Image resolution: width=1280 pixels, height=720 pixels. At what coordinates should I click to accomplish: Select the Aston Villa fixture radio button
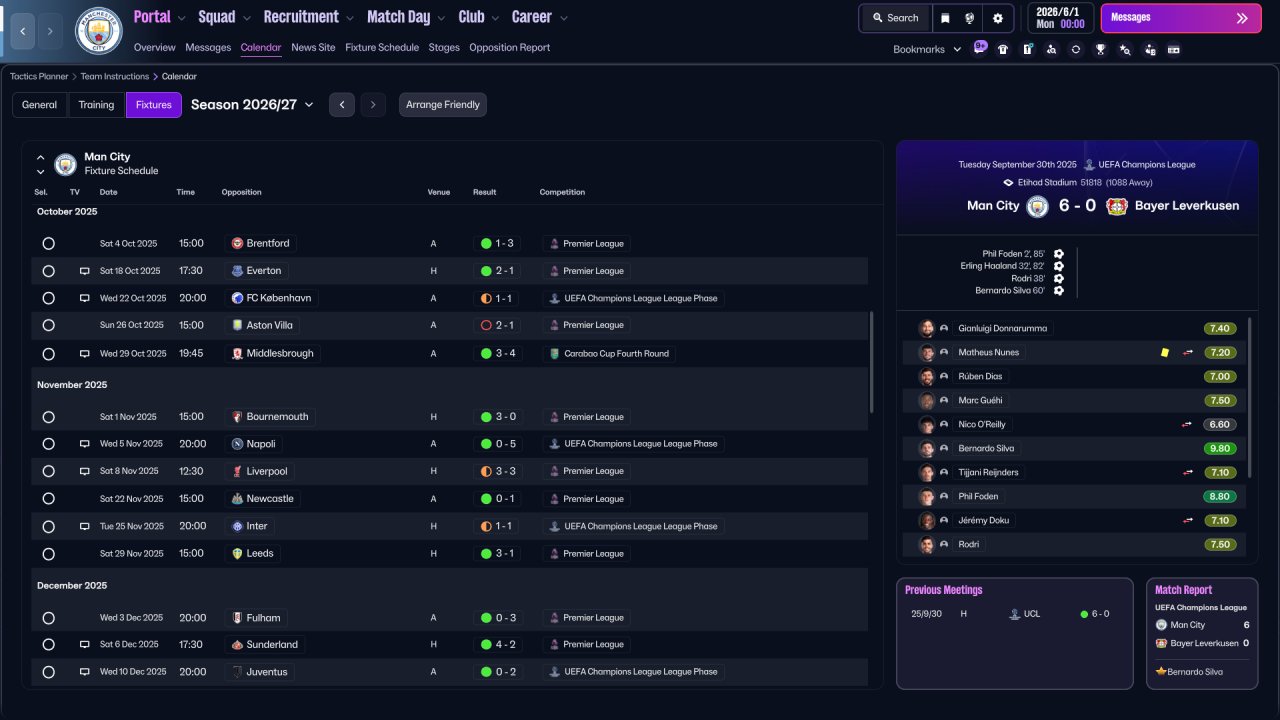click(48, 325)
